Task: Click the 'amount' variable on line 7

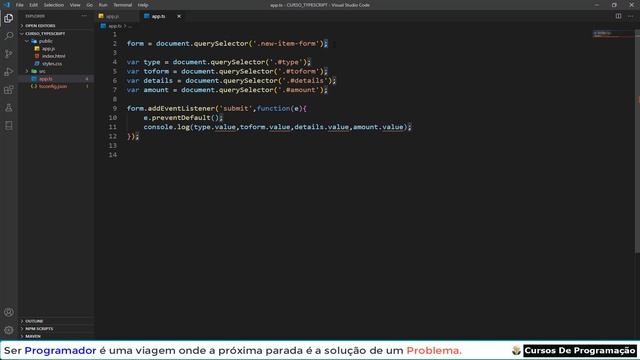Action: [156, 90]
